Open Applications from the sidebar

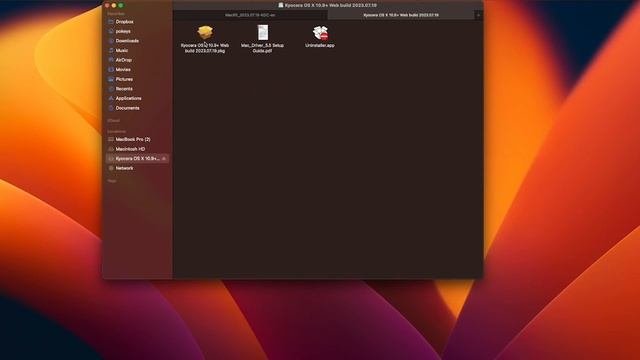point(128,98)
